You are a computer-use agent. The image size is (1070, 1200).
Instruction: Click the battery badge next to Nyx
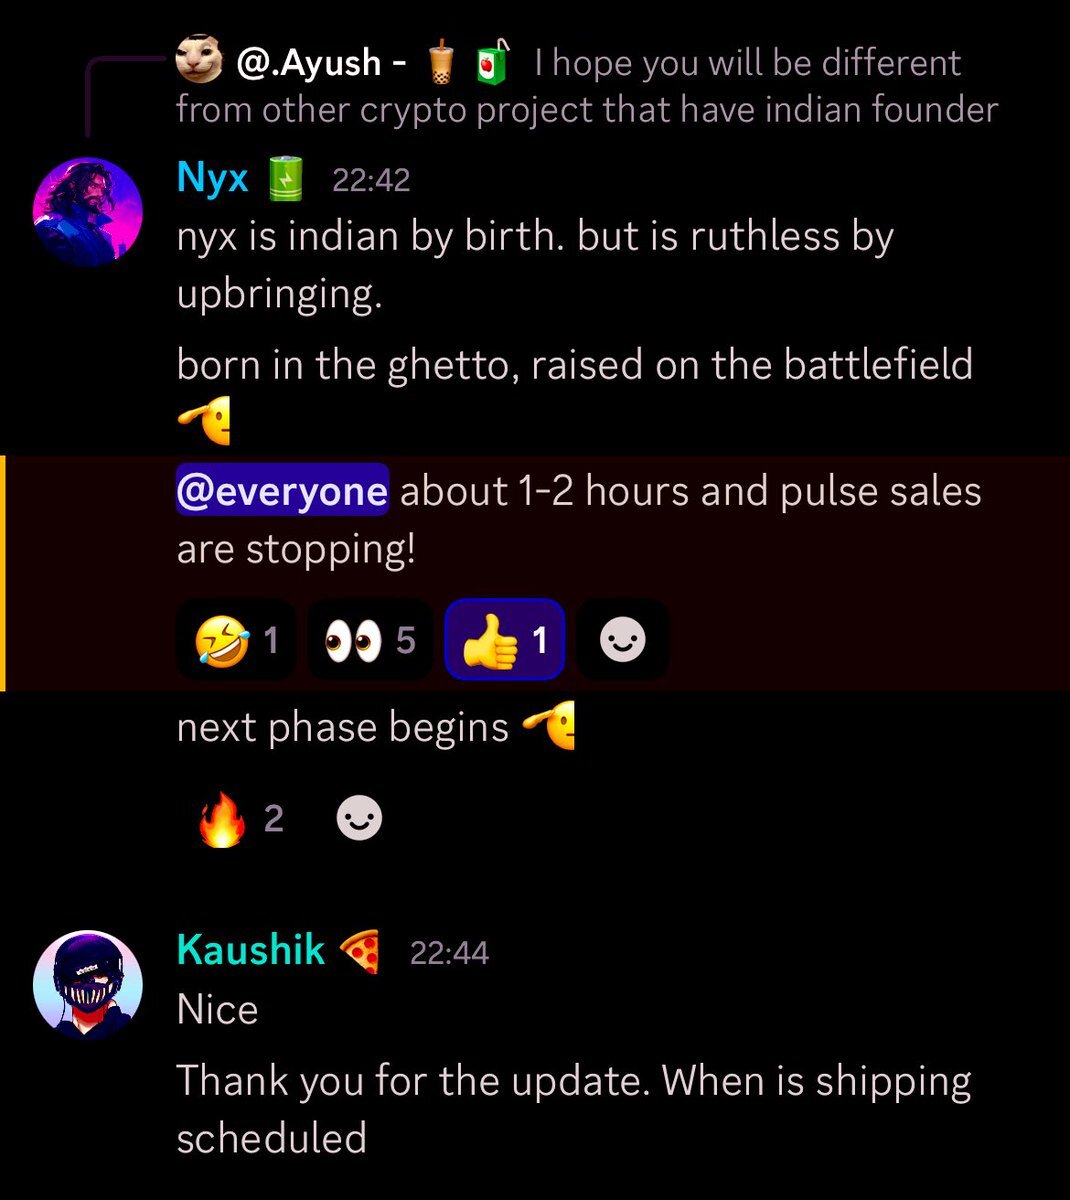[x=285, y=179]
